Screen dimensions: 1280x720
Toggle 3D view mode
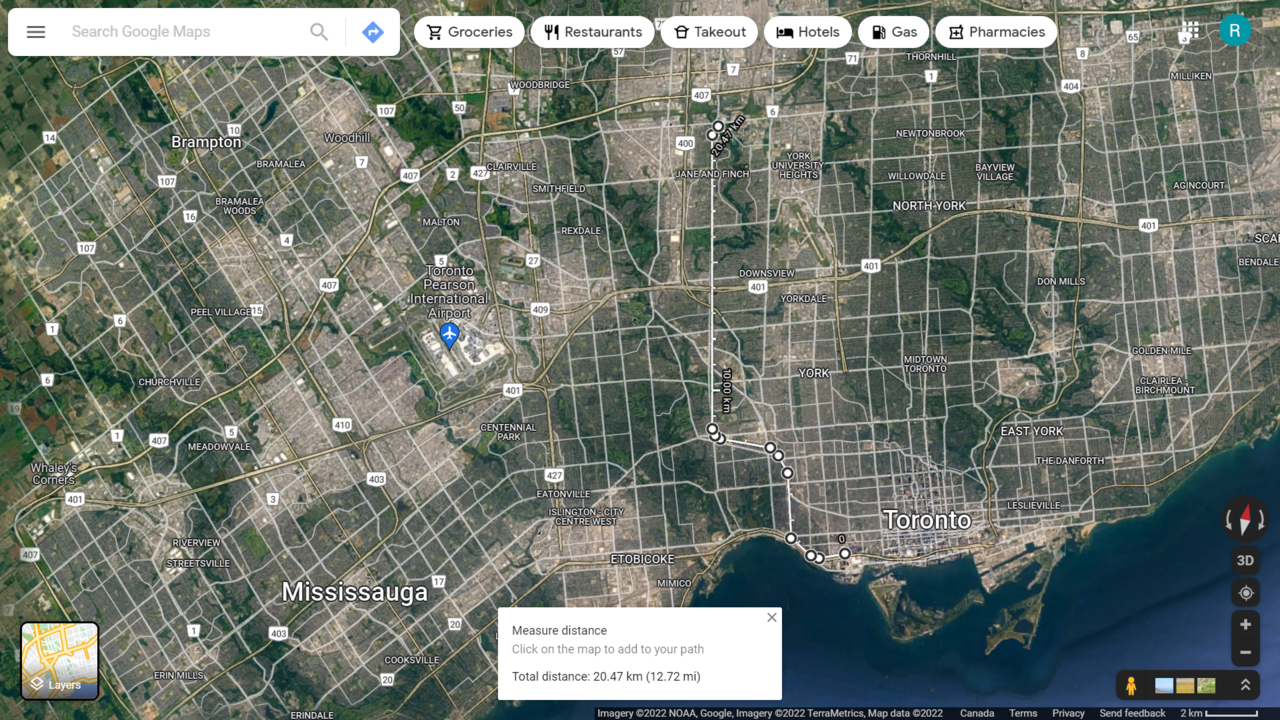click(x=1245, y=560)
